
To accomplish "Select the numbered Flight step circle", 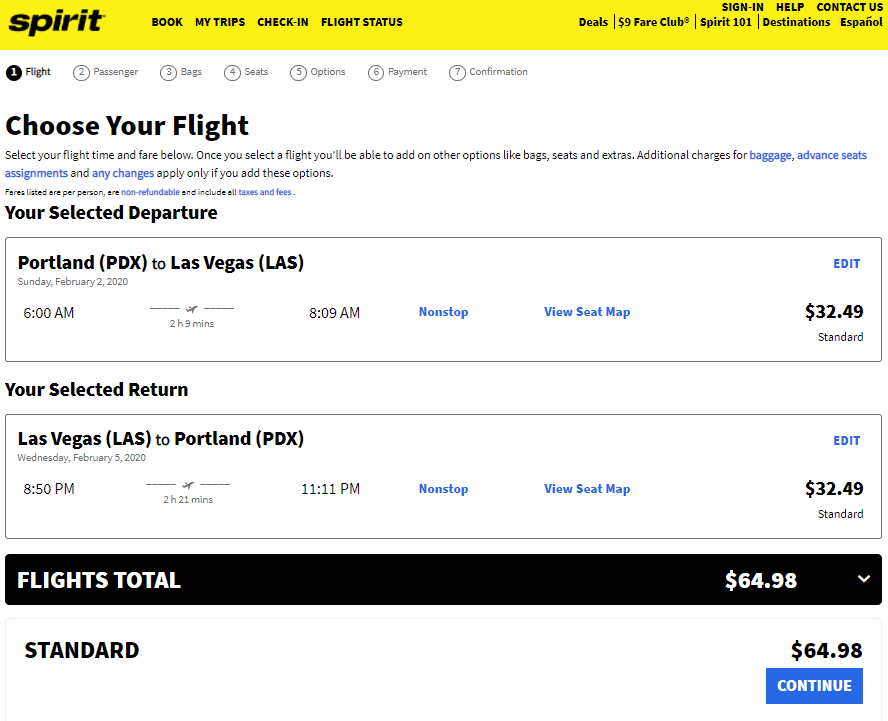I will coord(13,71).
